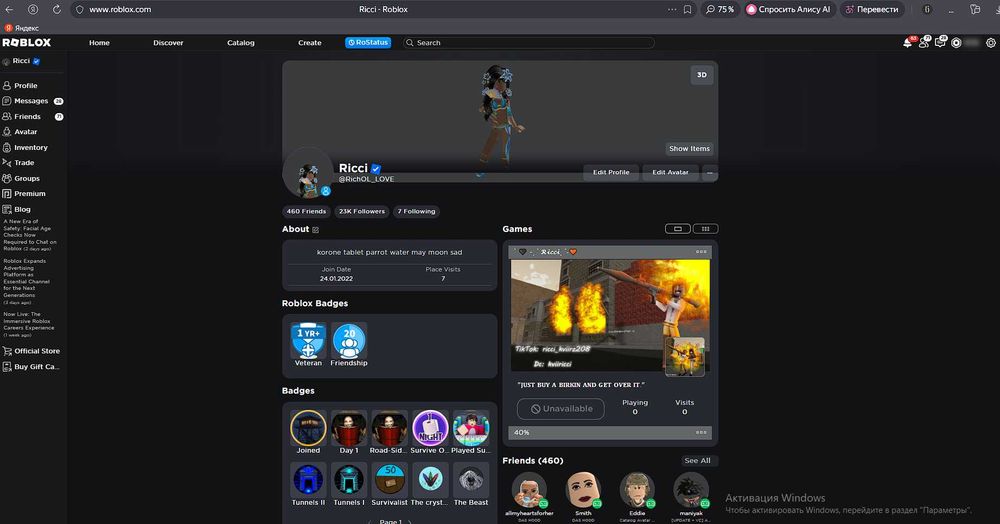Click the edit icon beside About
Viewport: 1000px width, 524px height.
[x=316, y=229]
